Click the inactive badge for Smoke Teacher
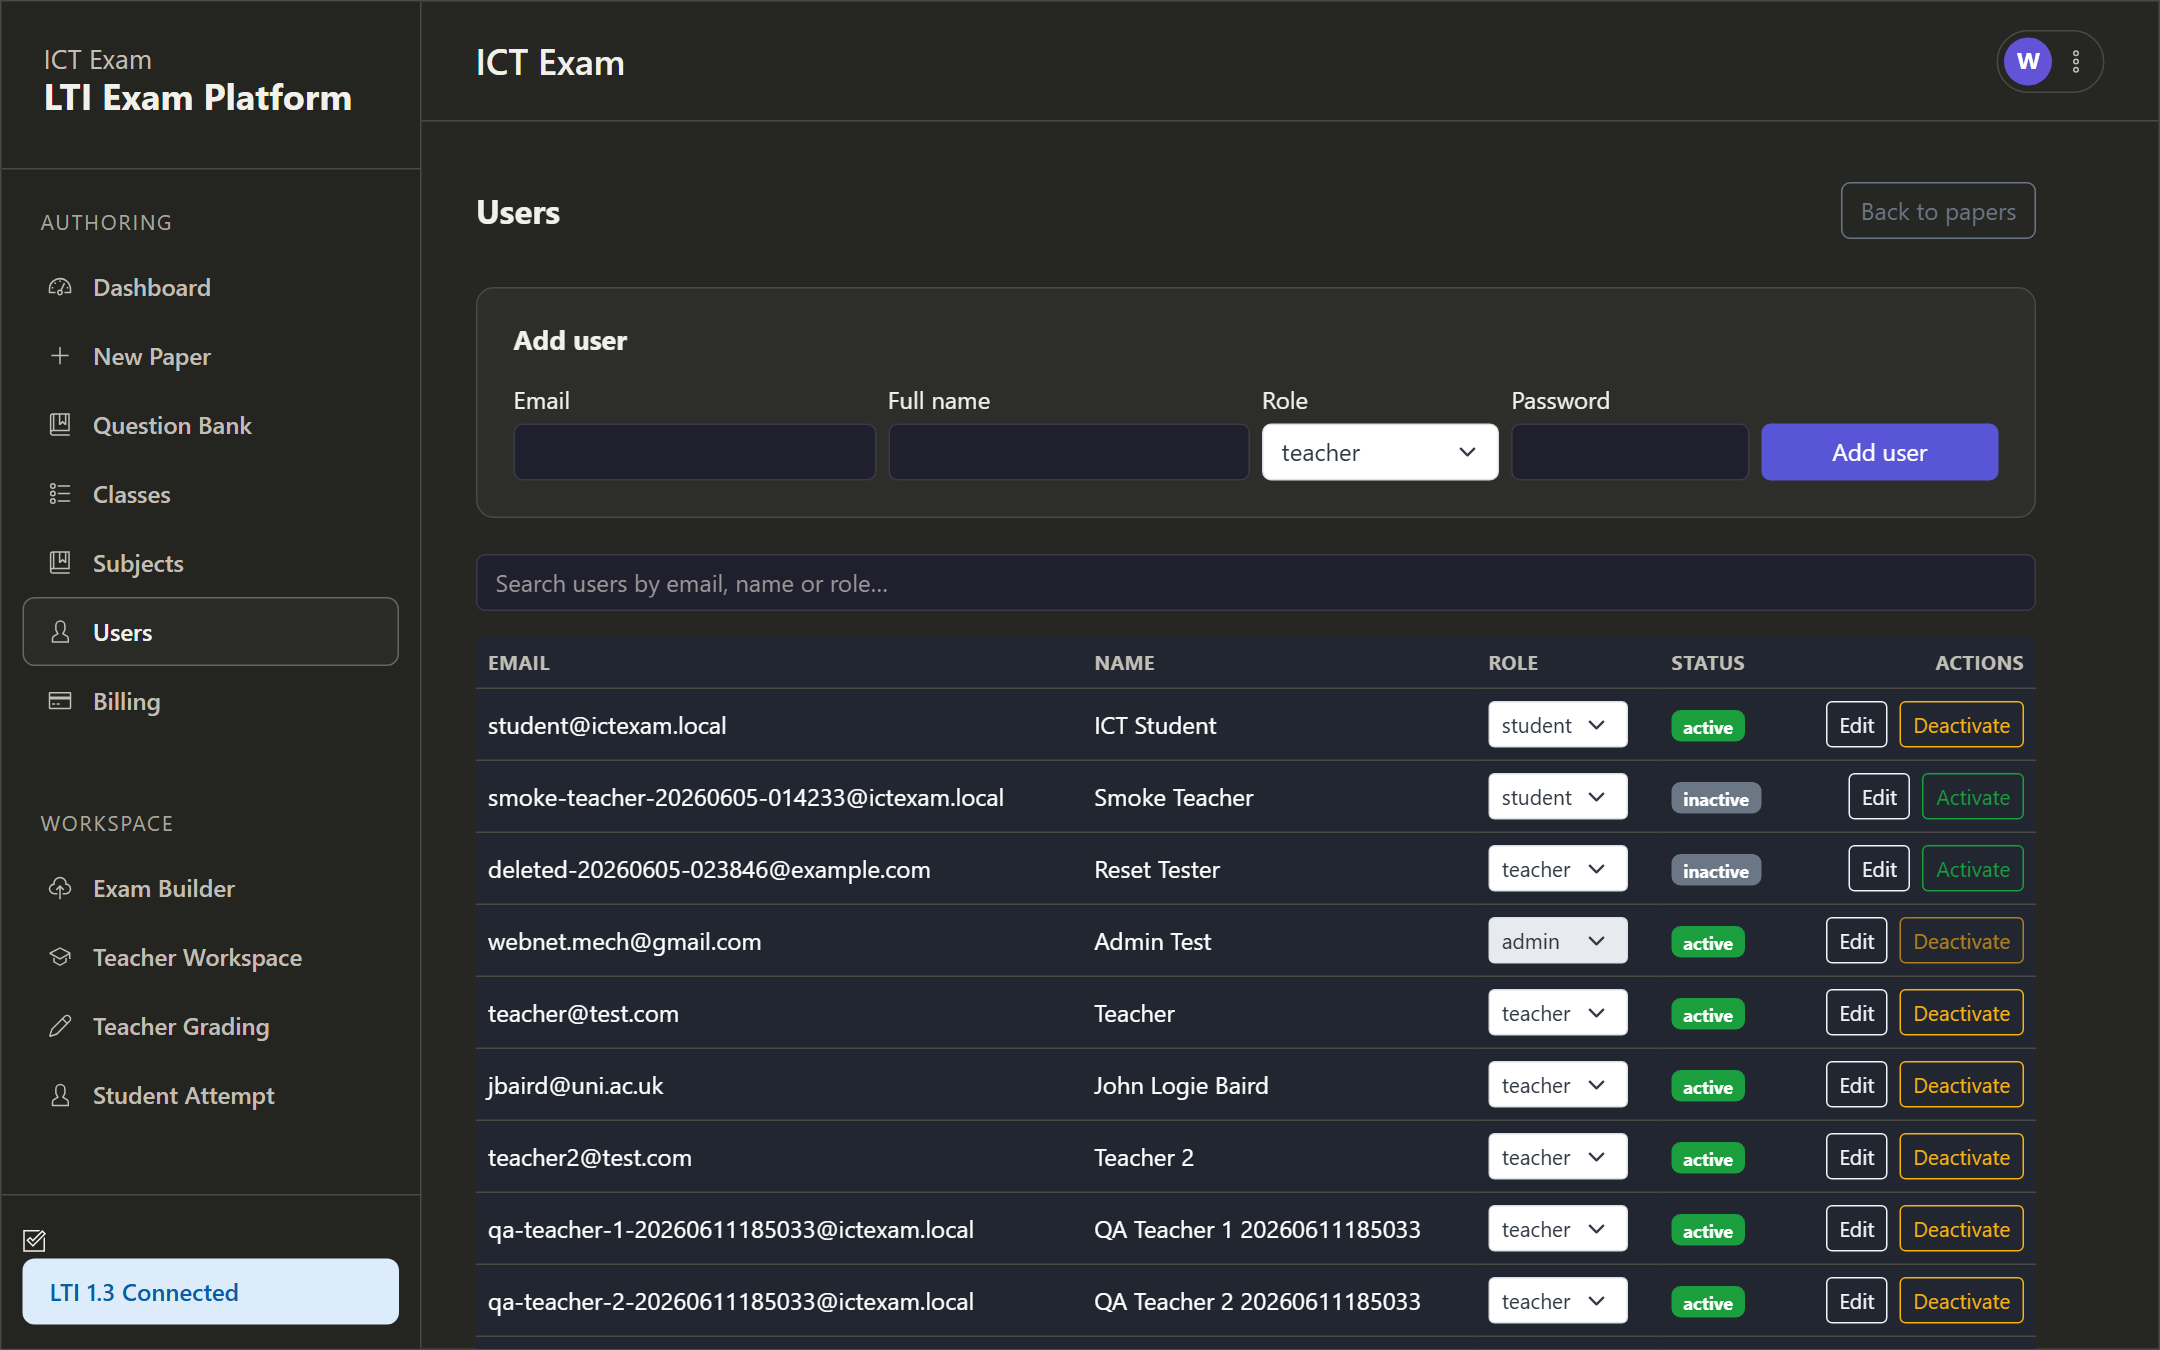 1715,798
